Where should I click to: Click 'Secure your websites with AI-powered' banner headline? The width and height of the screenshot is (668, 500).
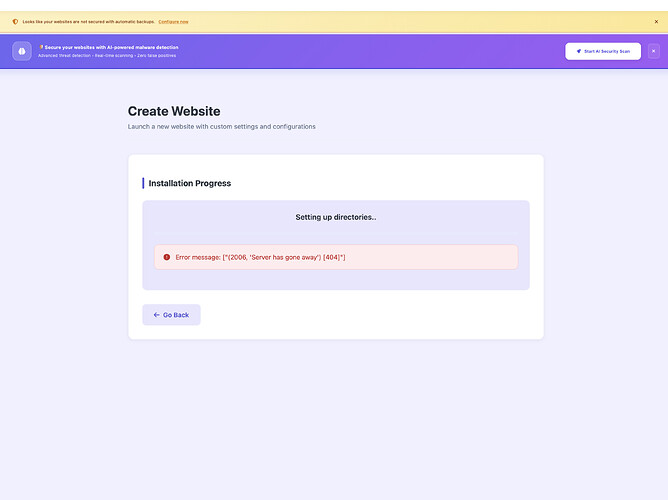110,47
